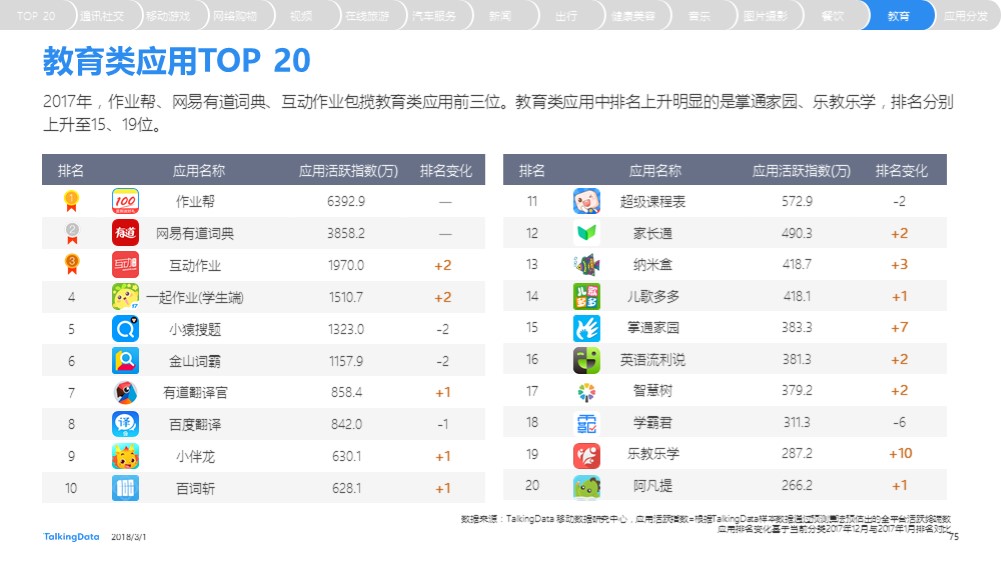Viewport: 1001px width, 563px height.
Task: Click the 小伴龙 app icon
Action: point(125,456)
